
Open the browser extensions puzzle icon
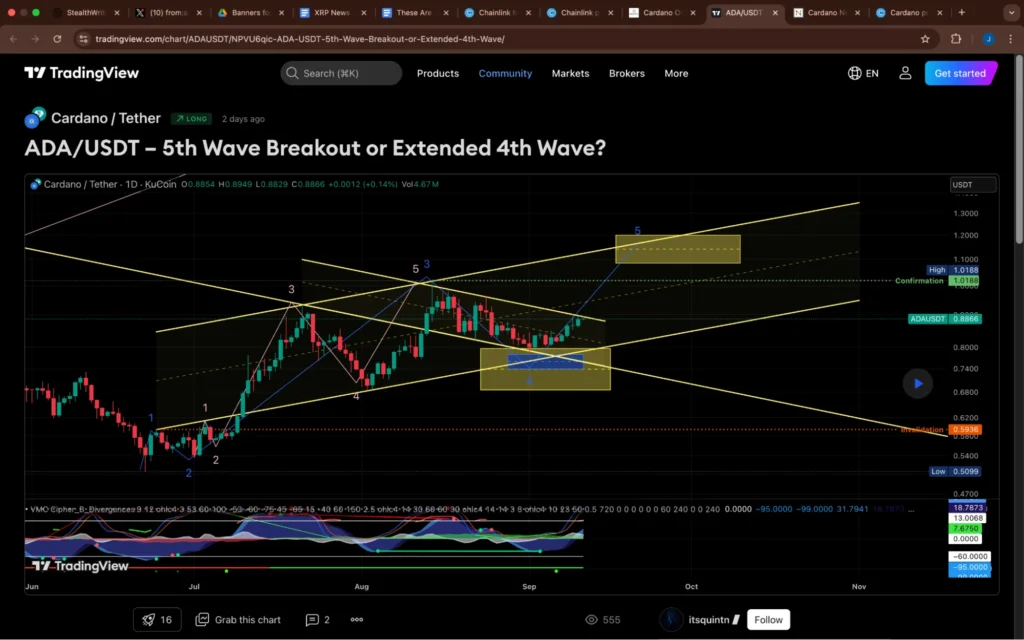pos(956,39)
